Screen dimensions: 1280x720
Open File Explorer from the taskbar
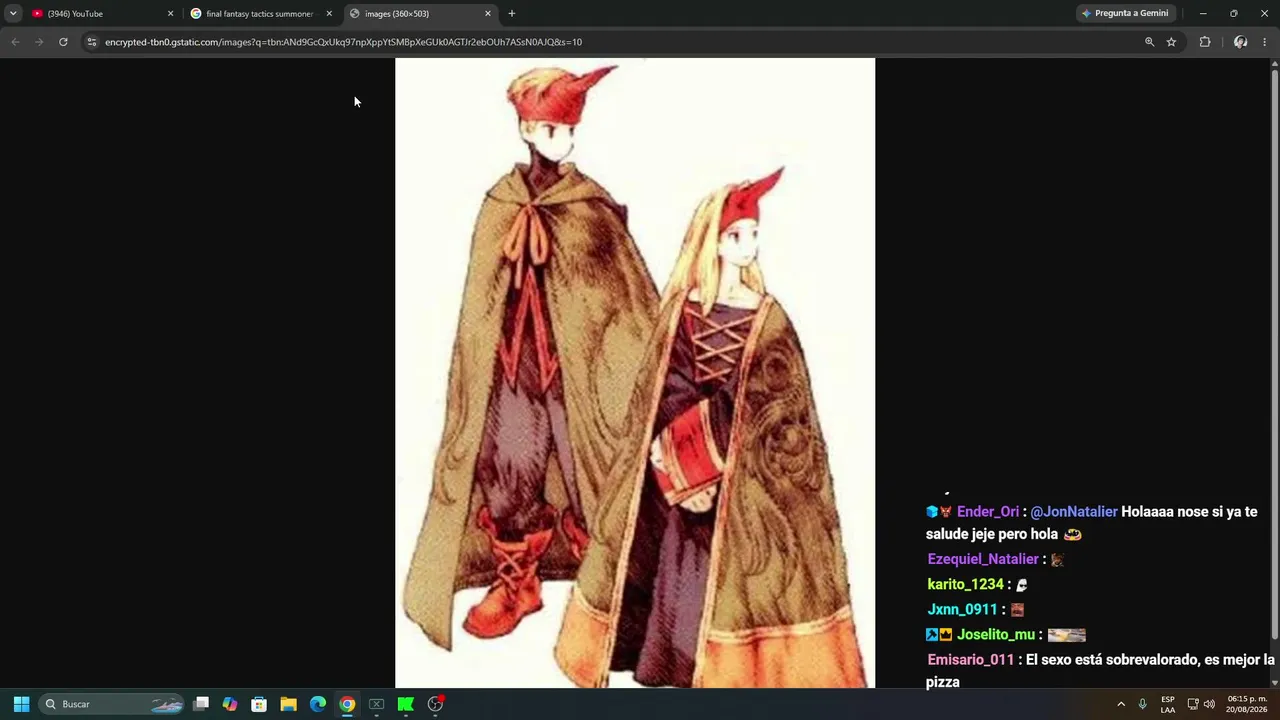(288, 704)
